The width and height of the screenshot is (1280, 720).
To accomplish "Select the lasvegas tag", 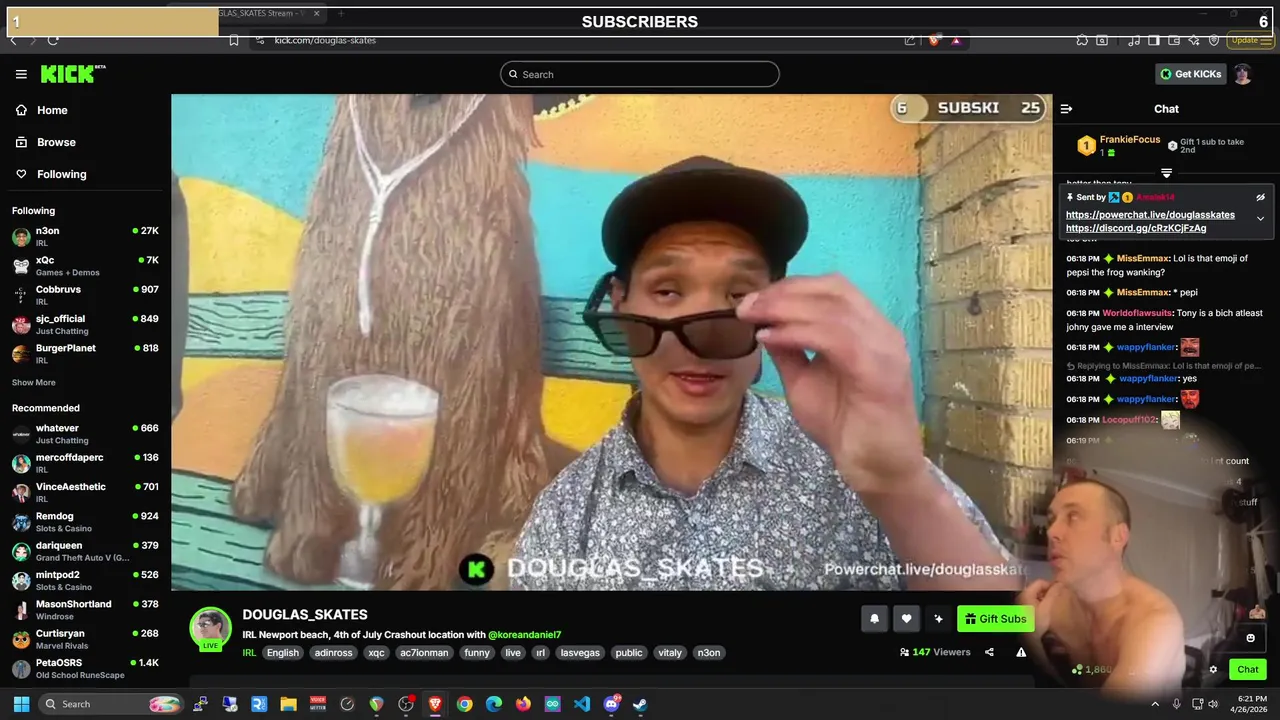I will click(580, 653).
